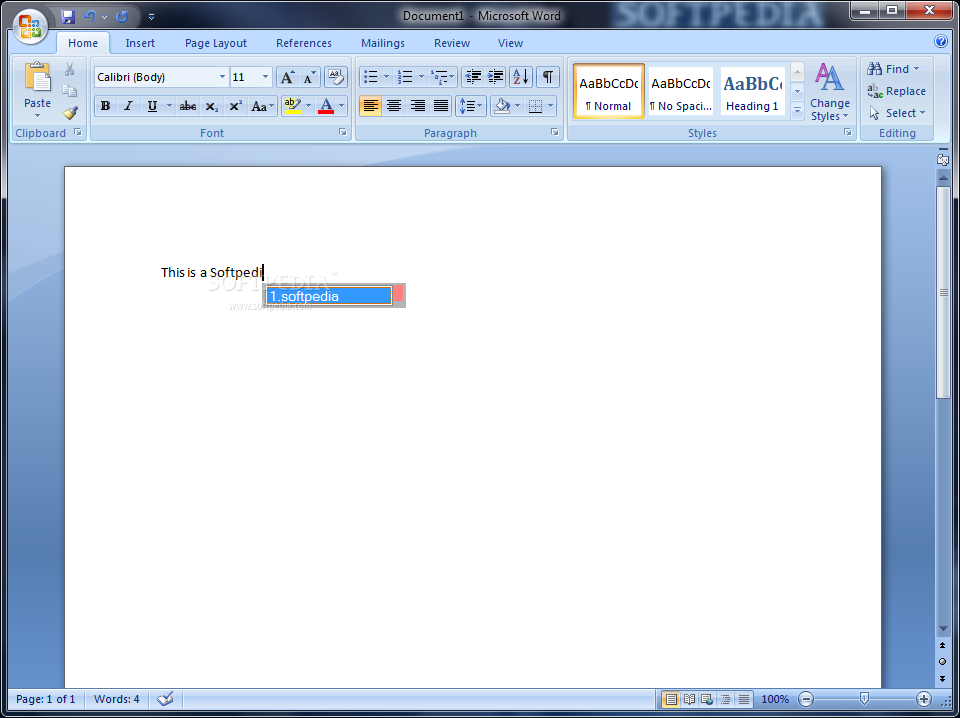Screen dimensions: 960x718
Task: Expand highlight color dropdown arrow
Action: (308, 107)
